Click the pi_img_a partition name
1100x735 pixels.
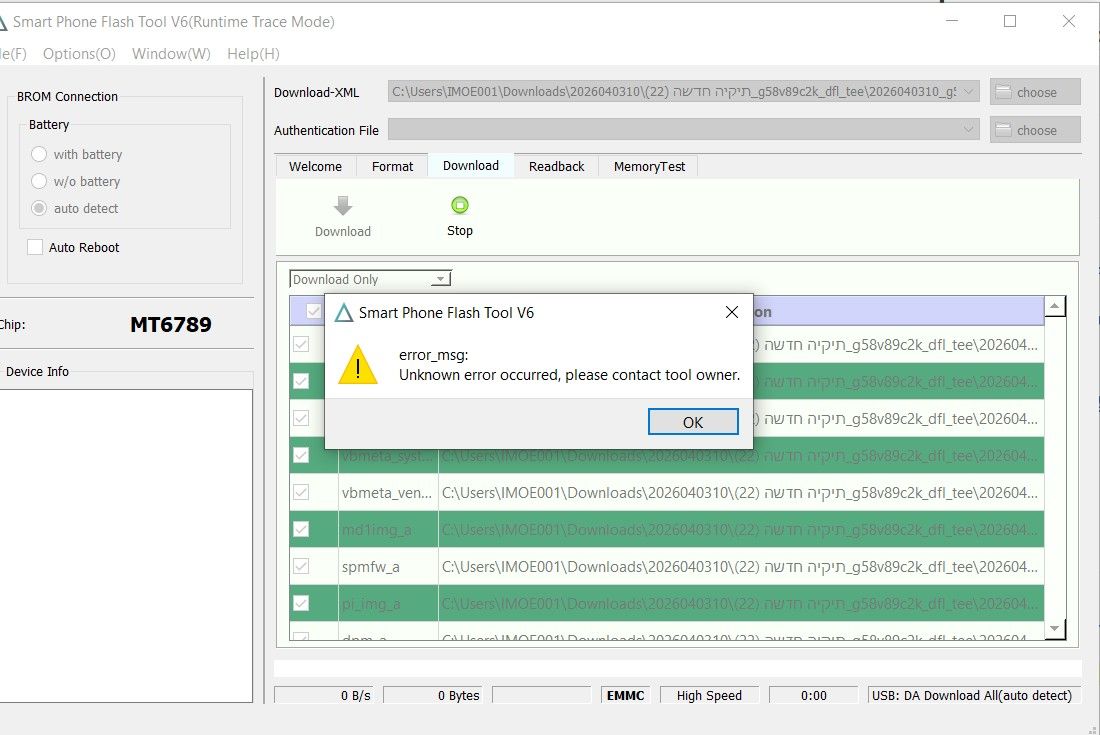(x=370, y=604)
